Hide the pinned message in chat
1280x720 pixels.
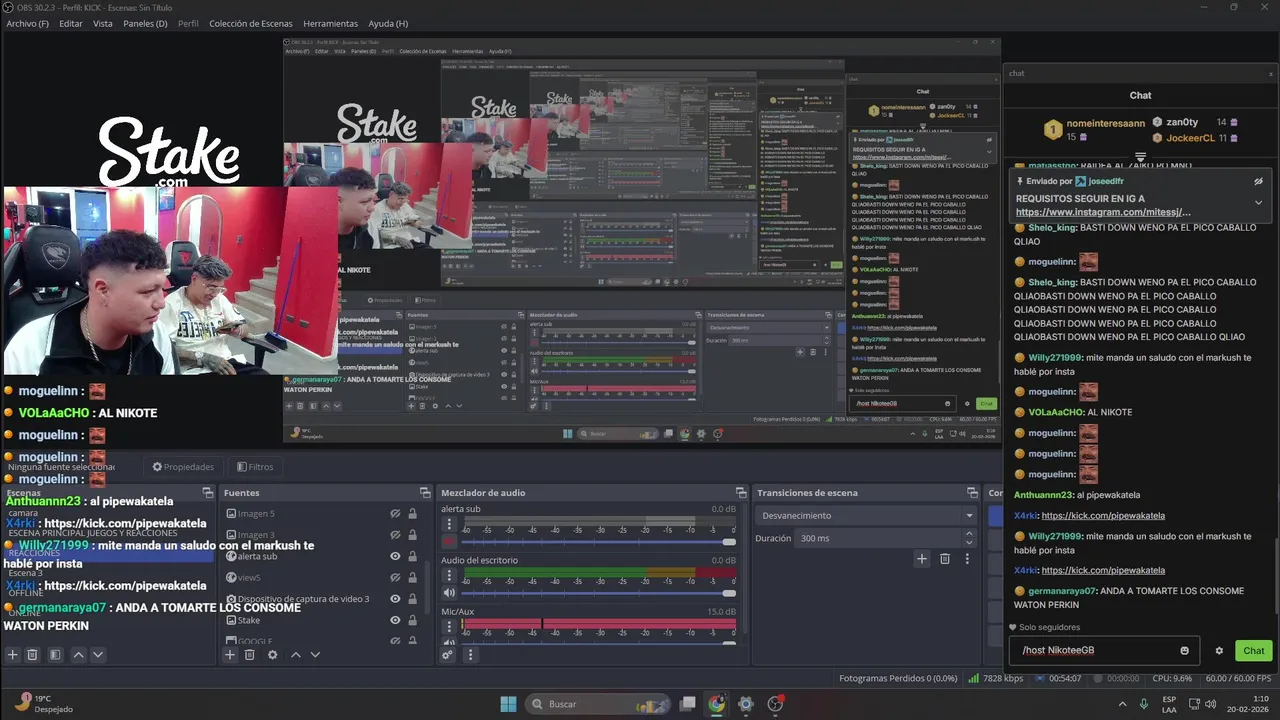[x=1258, y=181]
